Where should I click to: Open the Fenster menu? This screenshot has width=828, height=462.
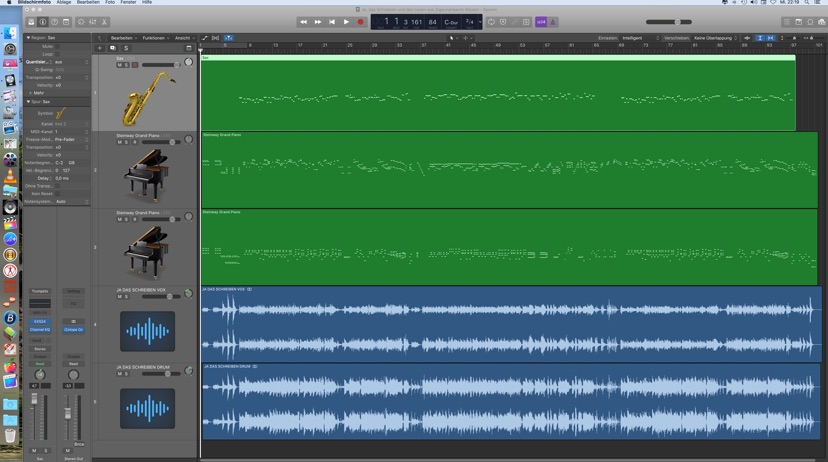[128, 2]
